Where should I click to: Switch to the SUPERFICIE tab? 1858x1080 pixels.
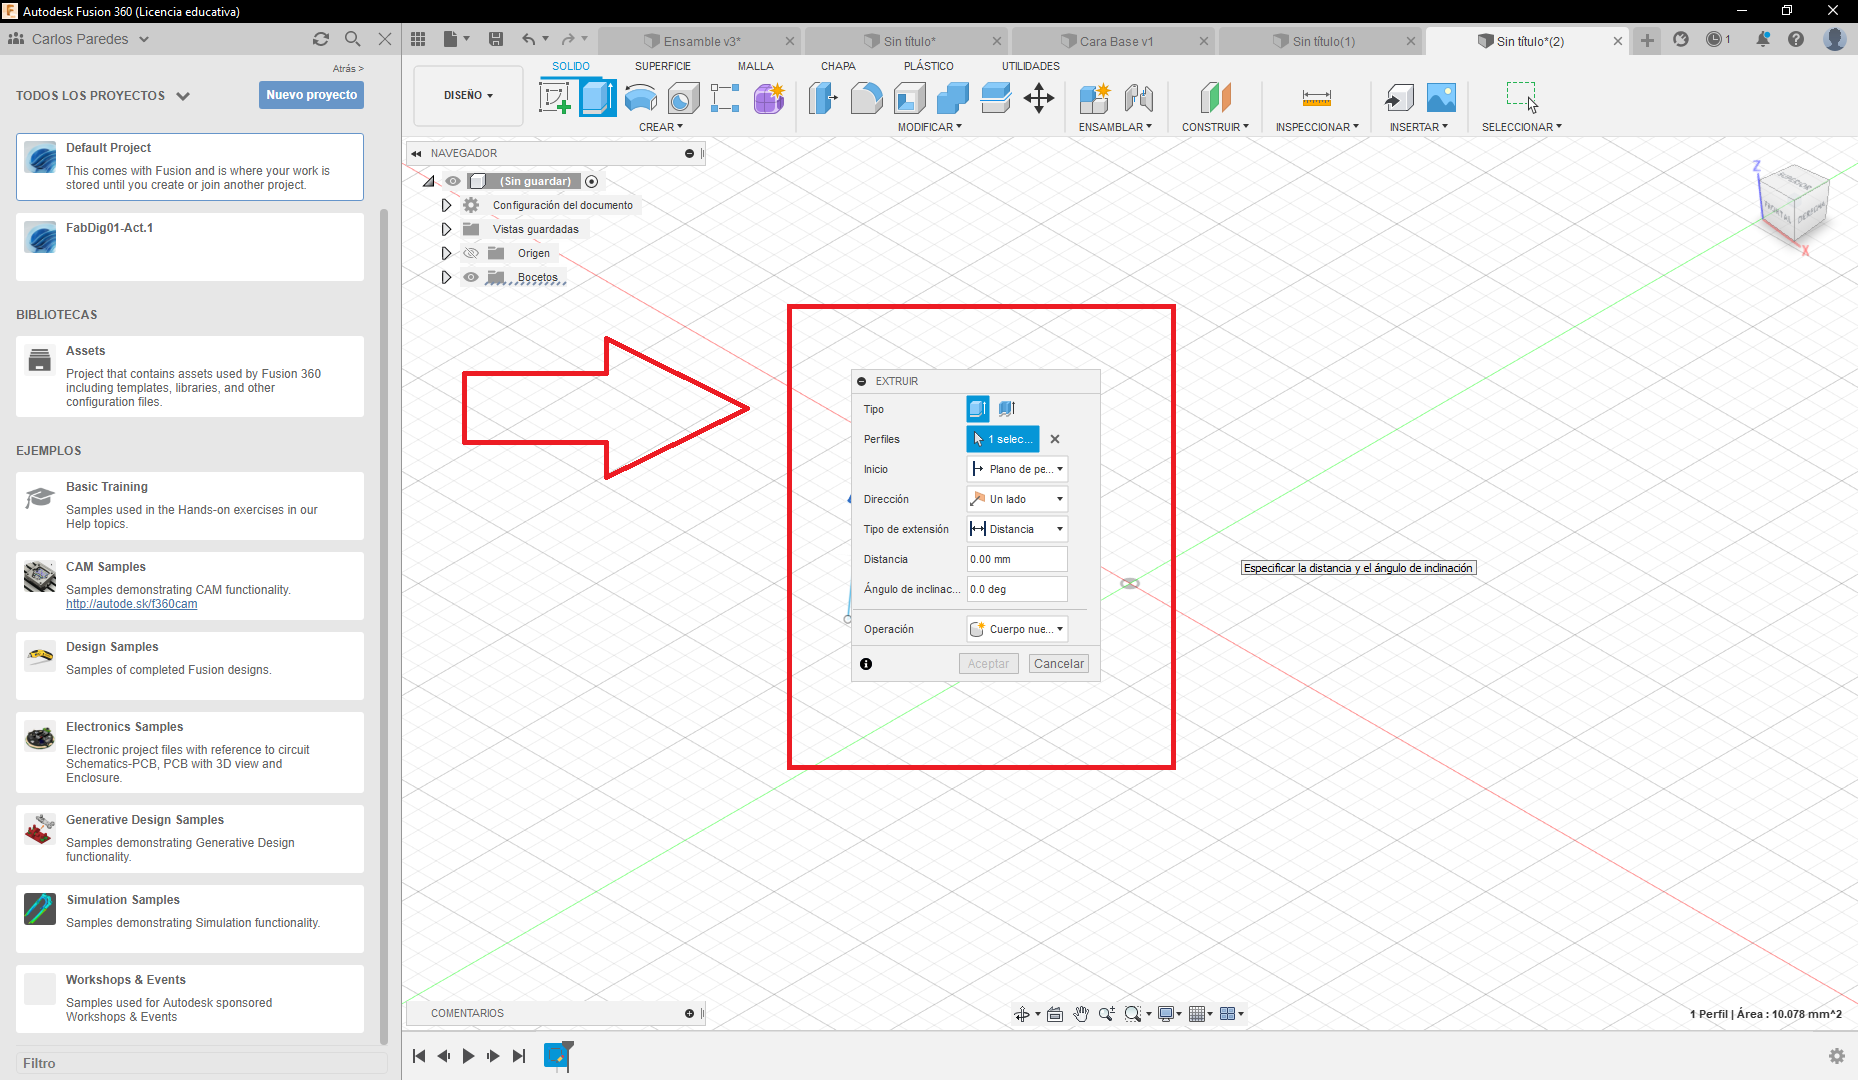tap(662, 66)
